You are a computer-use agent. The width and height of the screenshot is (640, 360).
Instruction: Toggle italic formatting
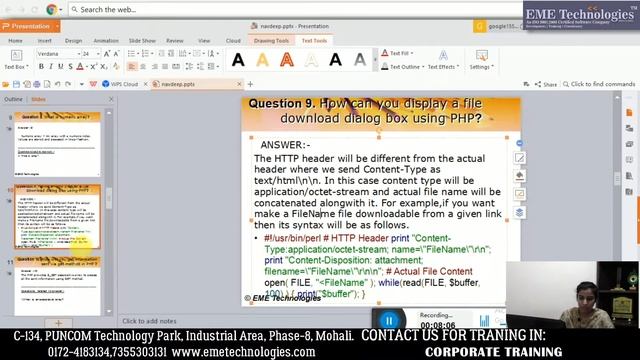[51, 67]
